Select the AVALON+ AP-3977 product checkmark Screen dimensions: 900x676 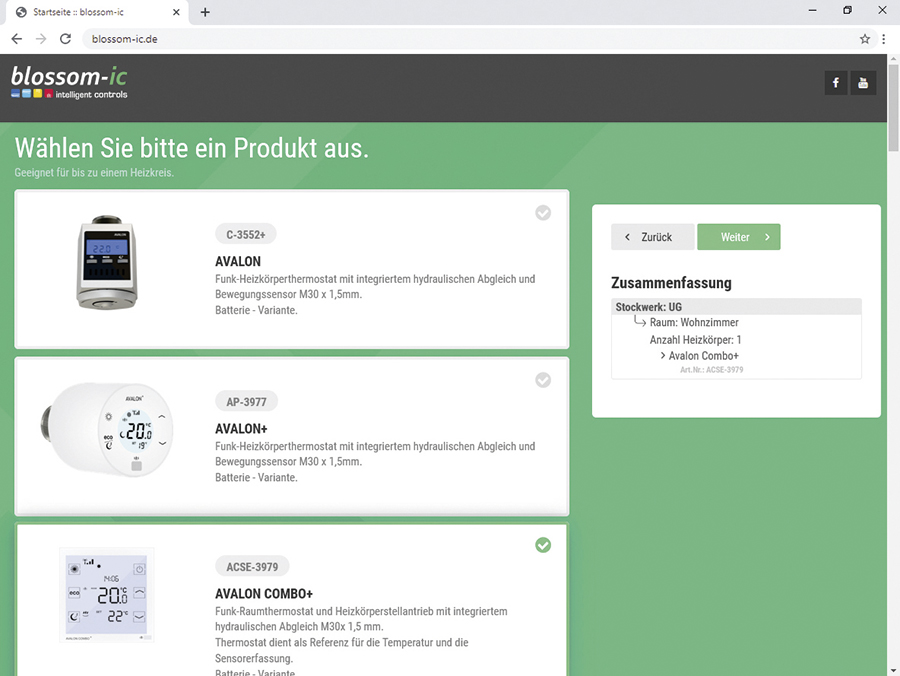pyautogui.click(x=543, y=380)
